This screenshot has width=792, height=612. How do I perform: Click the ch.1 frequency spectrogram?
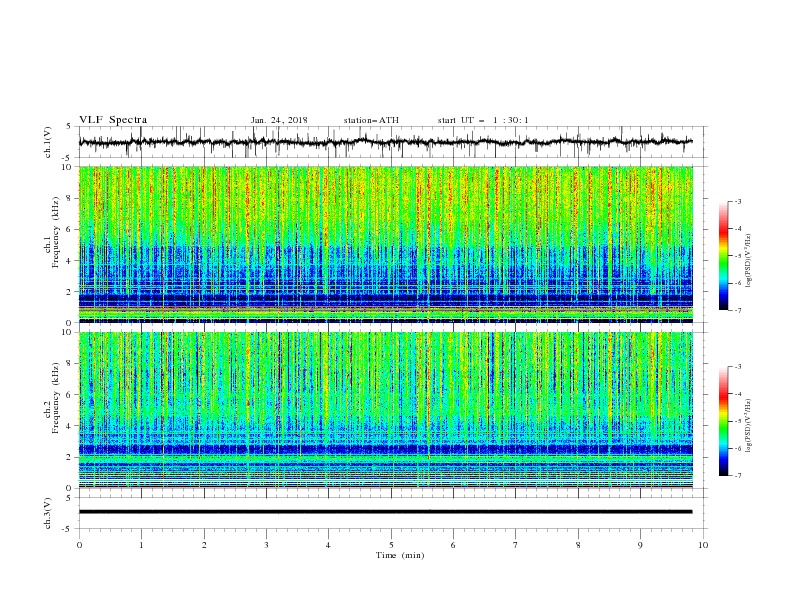pyautogui.click(x=386, y=244)
